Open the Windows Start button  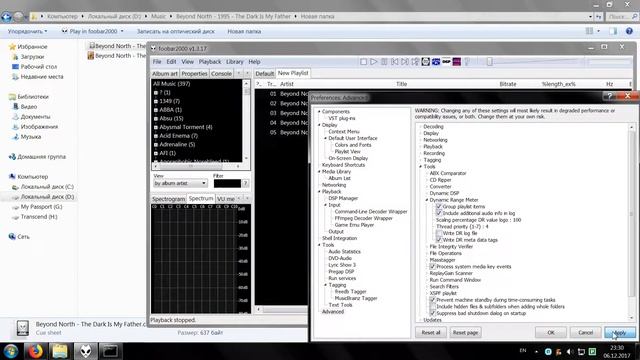pos(11,351)
